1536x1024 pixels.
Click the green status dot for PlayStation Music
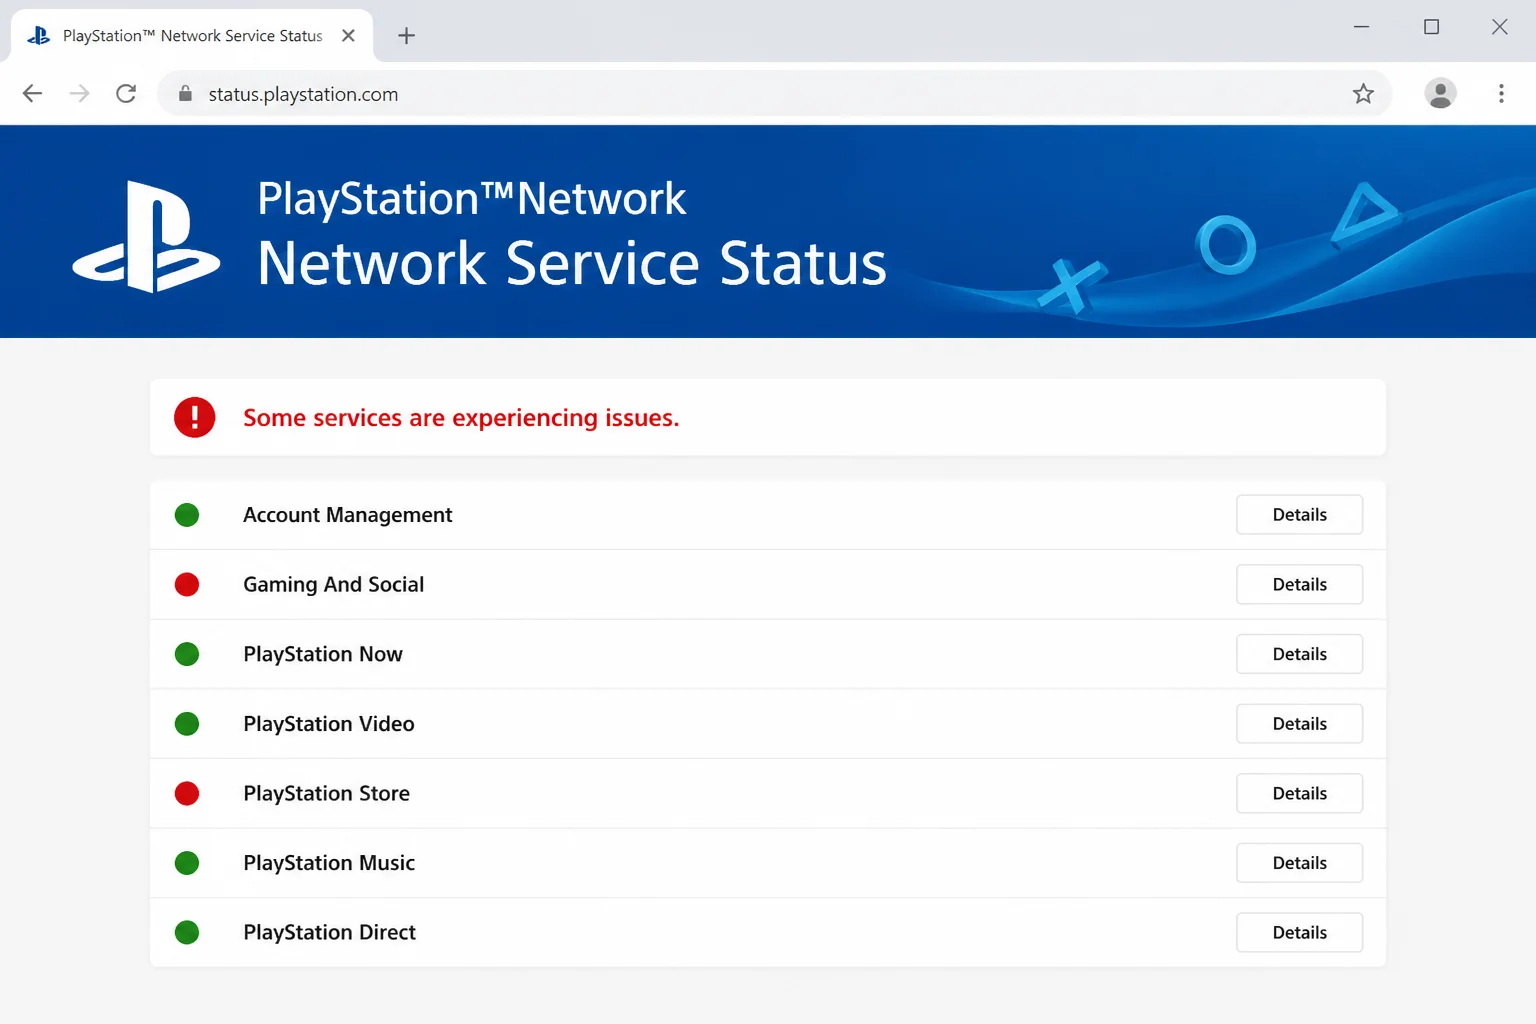[187, 863]
